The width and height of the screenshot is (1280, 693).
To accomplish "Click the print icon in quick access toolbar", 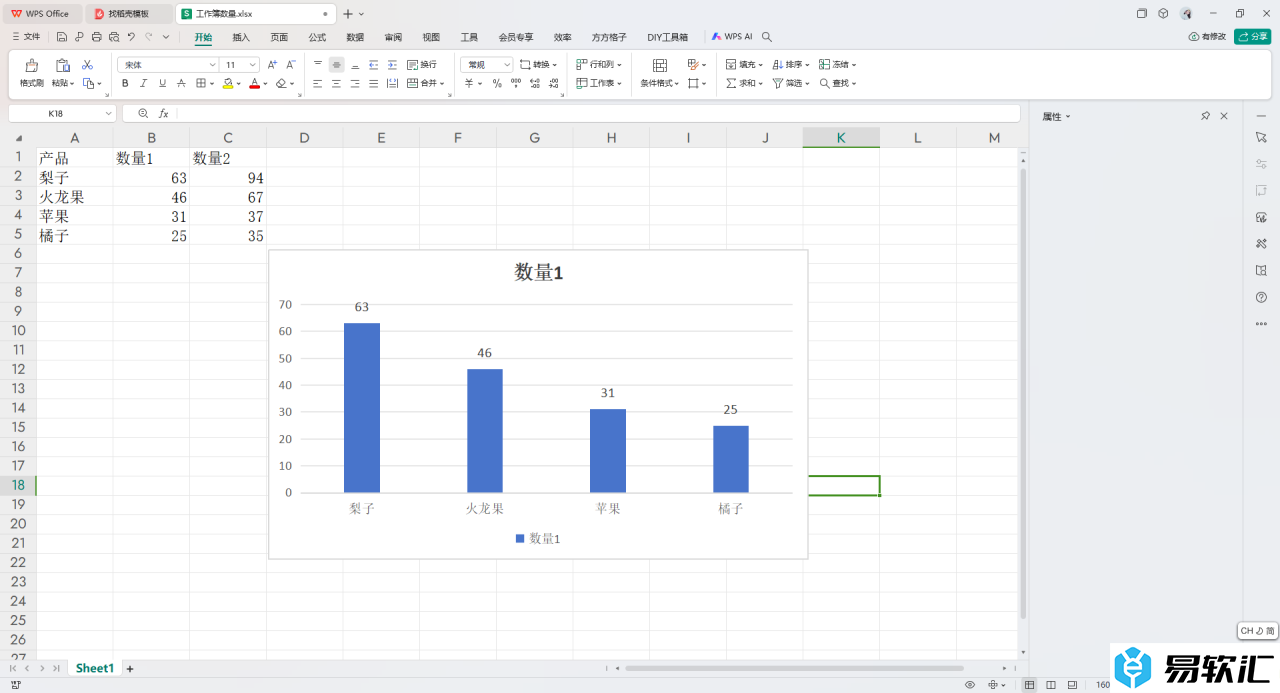I will [96, 37].
